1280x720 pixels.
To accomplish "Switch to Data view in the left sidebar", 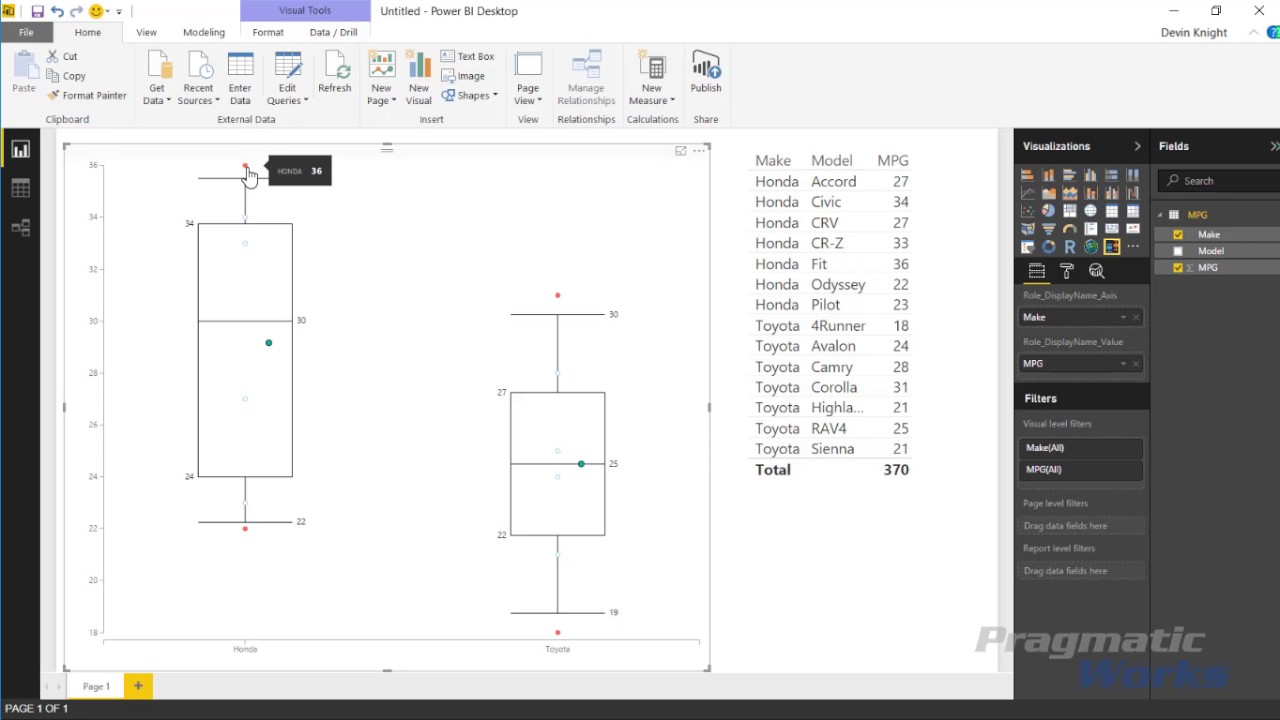I will pos(20,189).
